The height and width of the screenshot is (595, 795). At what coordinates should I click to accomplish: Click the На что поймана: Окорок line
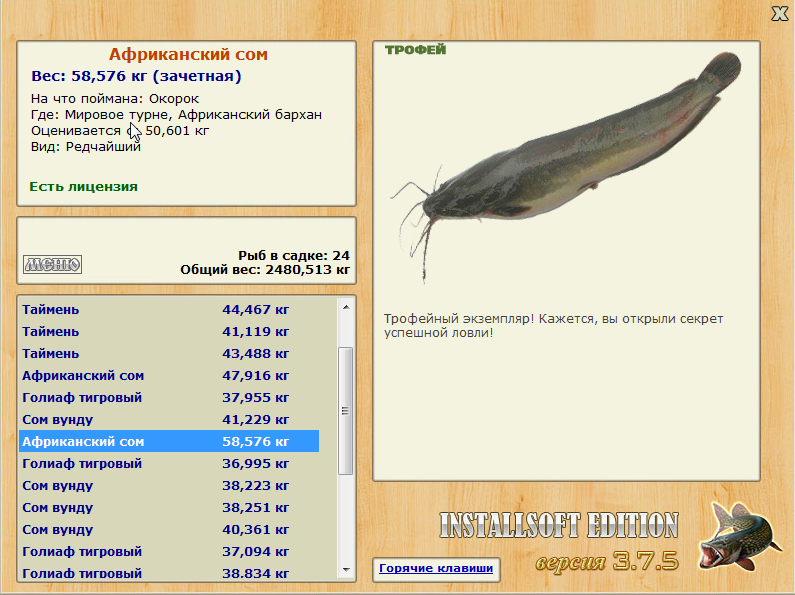coord(115,99)
